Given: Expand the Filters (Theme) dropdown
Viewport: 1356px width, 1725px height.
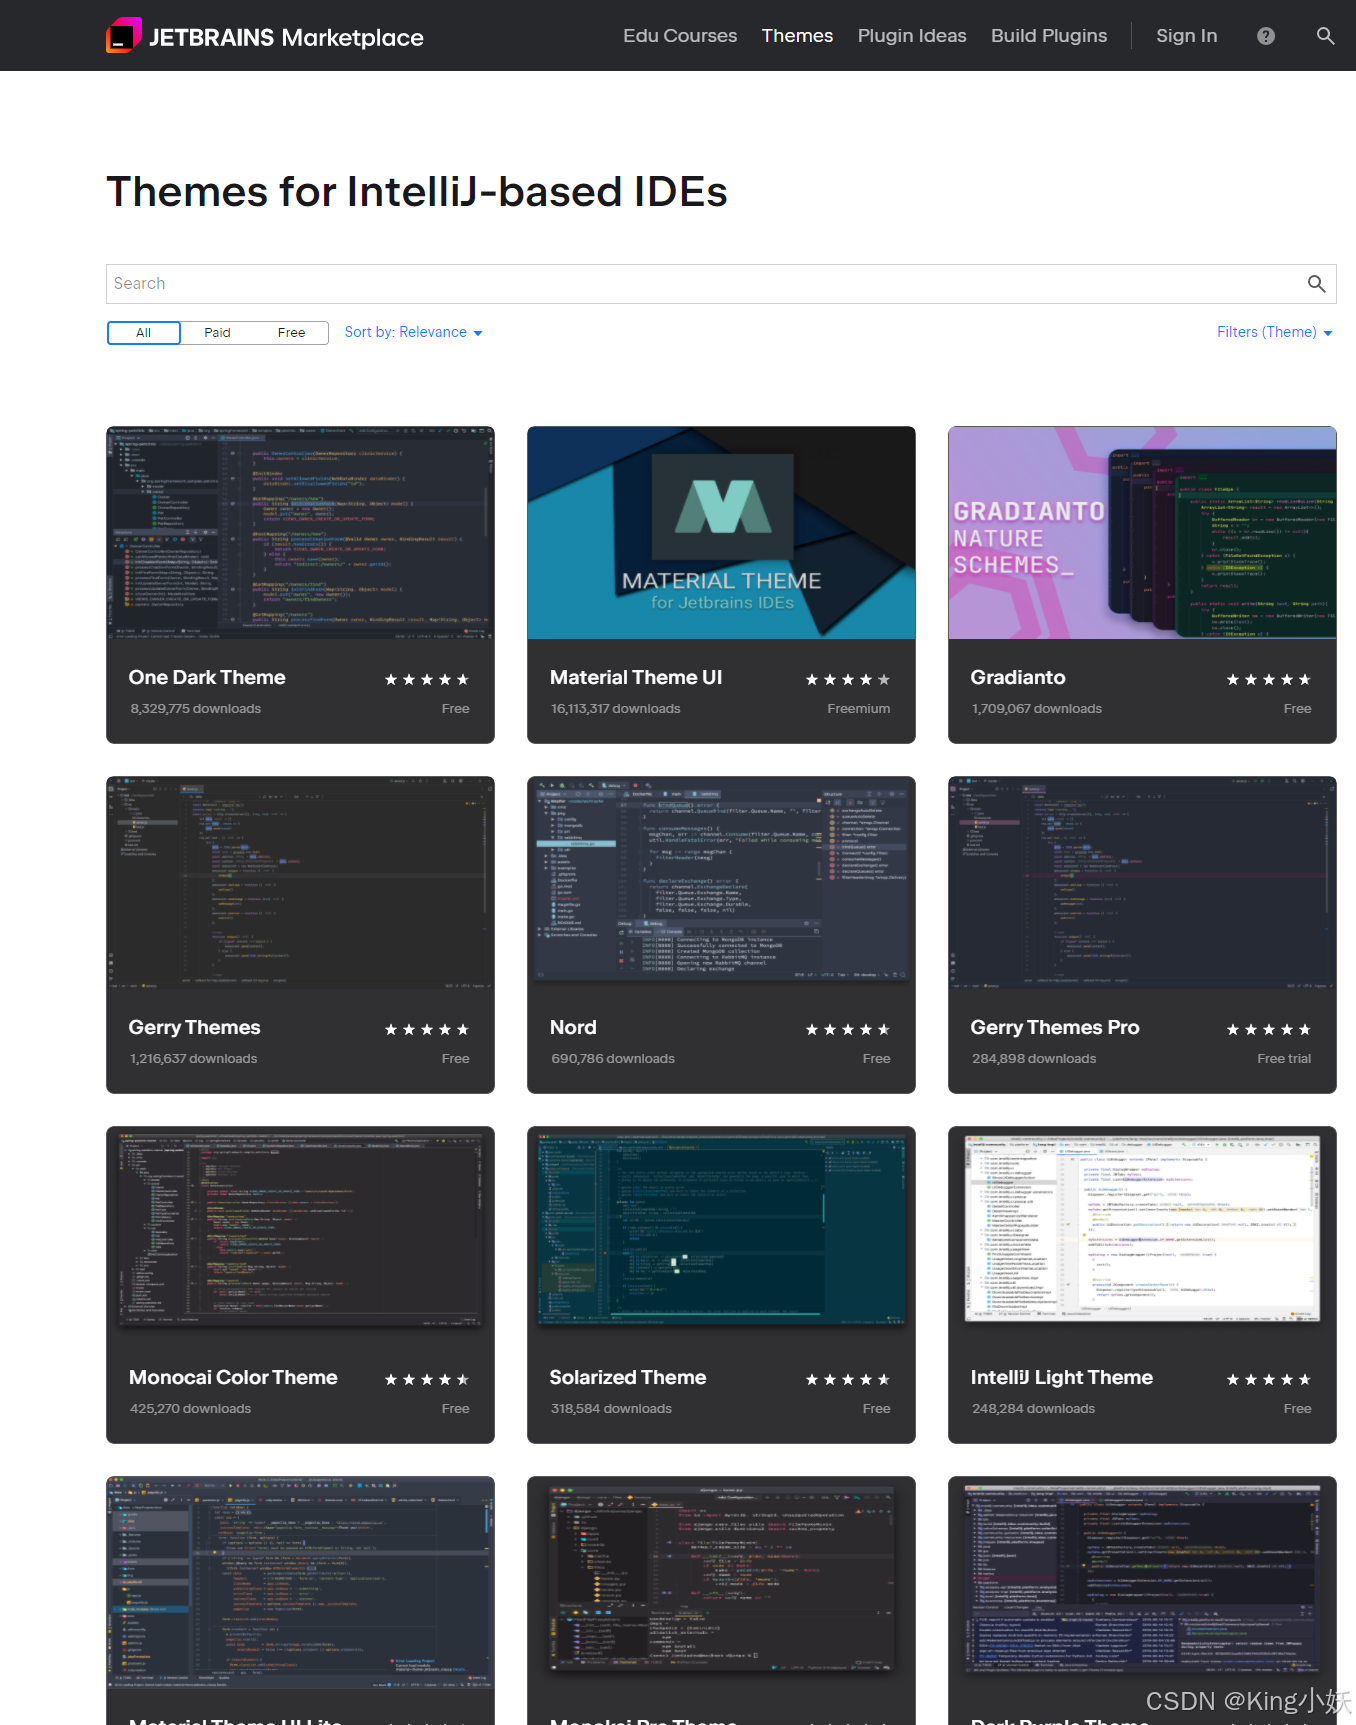Looking at the screenshot, I should pos(1274,332).
